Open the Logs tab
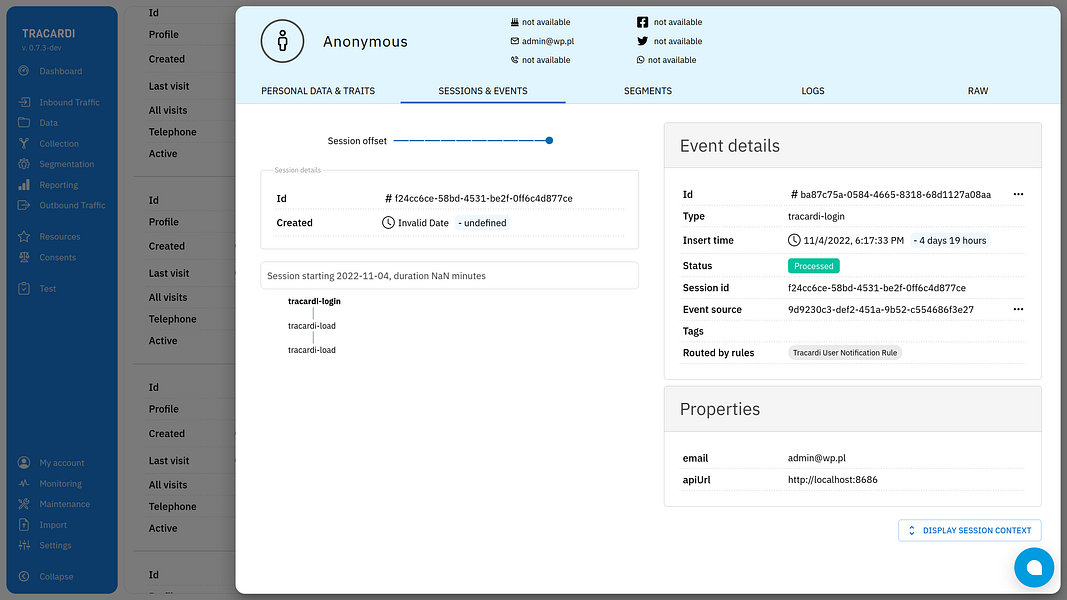Image resolution: width=1067 pixels, height=600 pixels. pos(812,90)
